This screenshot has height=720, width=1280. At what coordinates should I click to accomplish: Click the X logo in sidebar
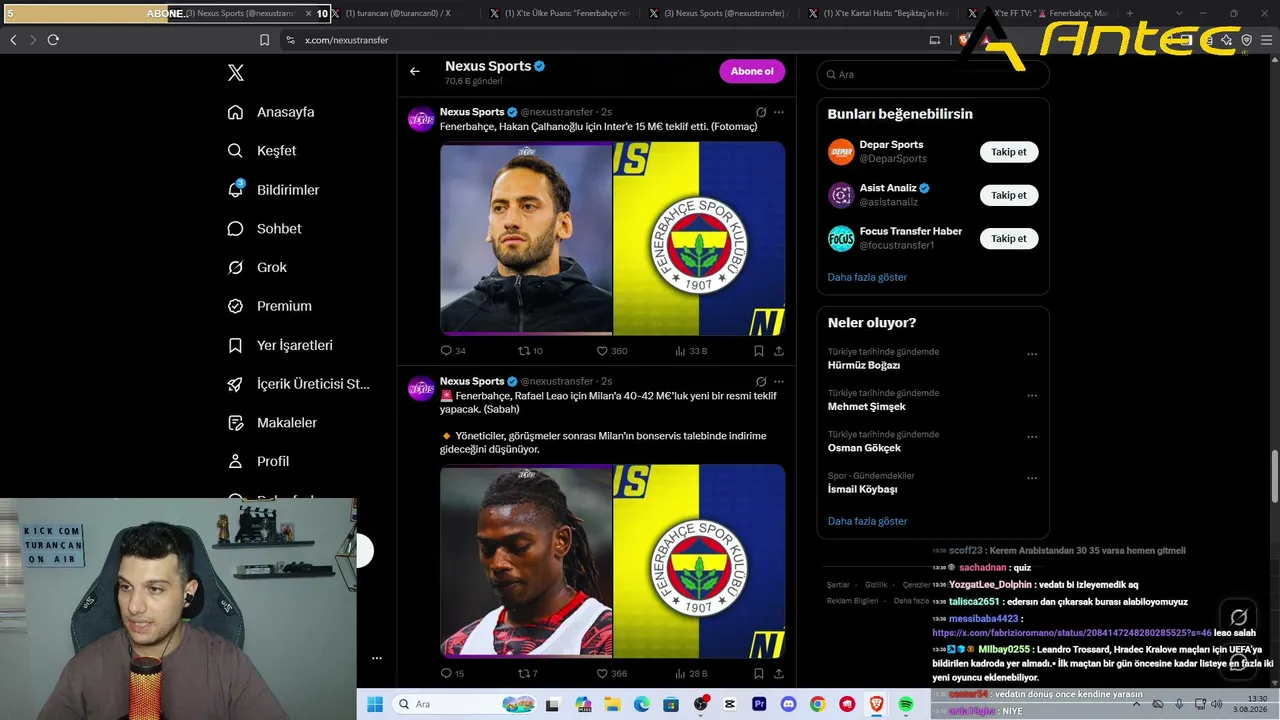click(x=236, y=73)
